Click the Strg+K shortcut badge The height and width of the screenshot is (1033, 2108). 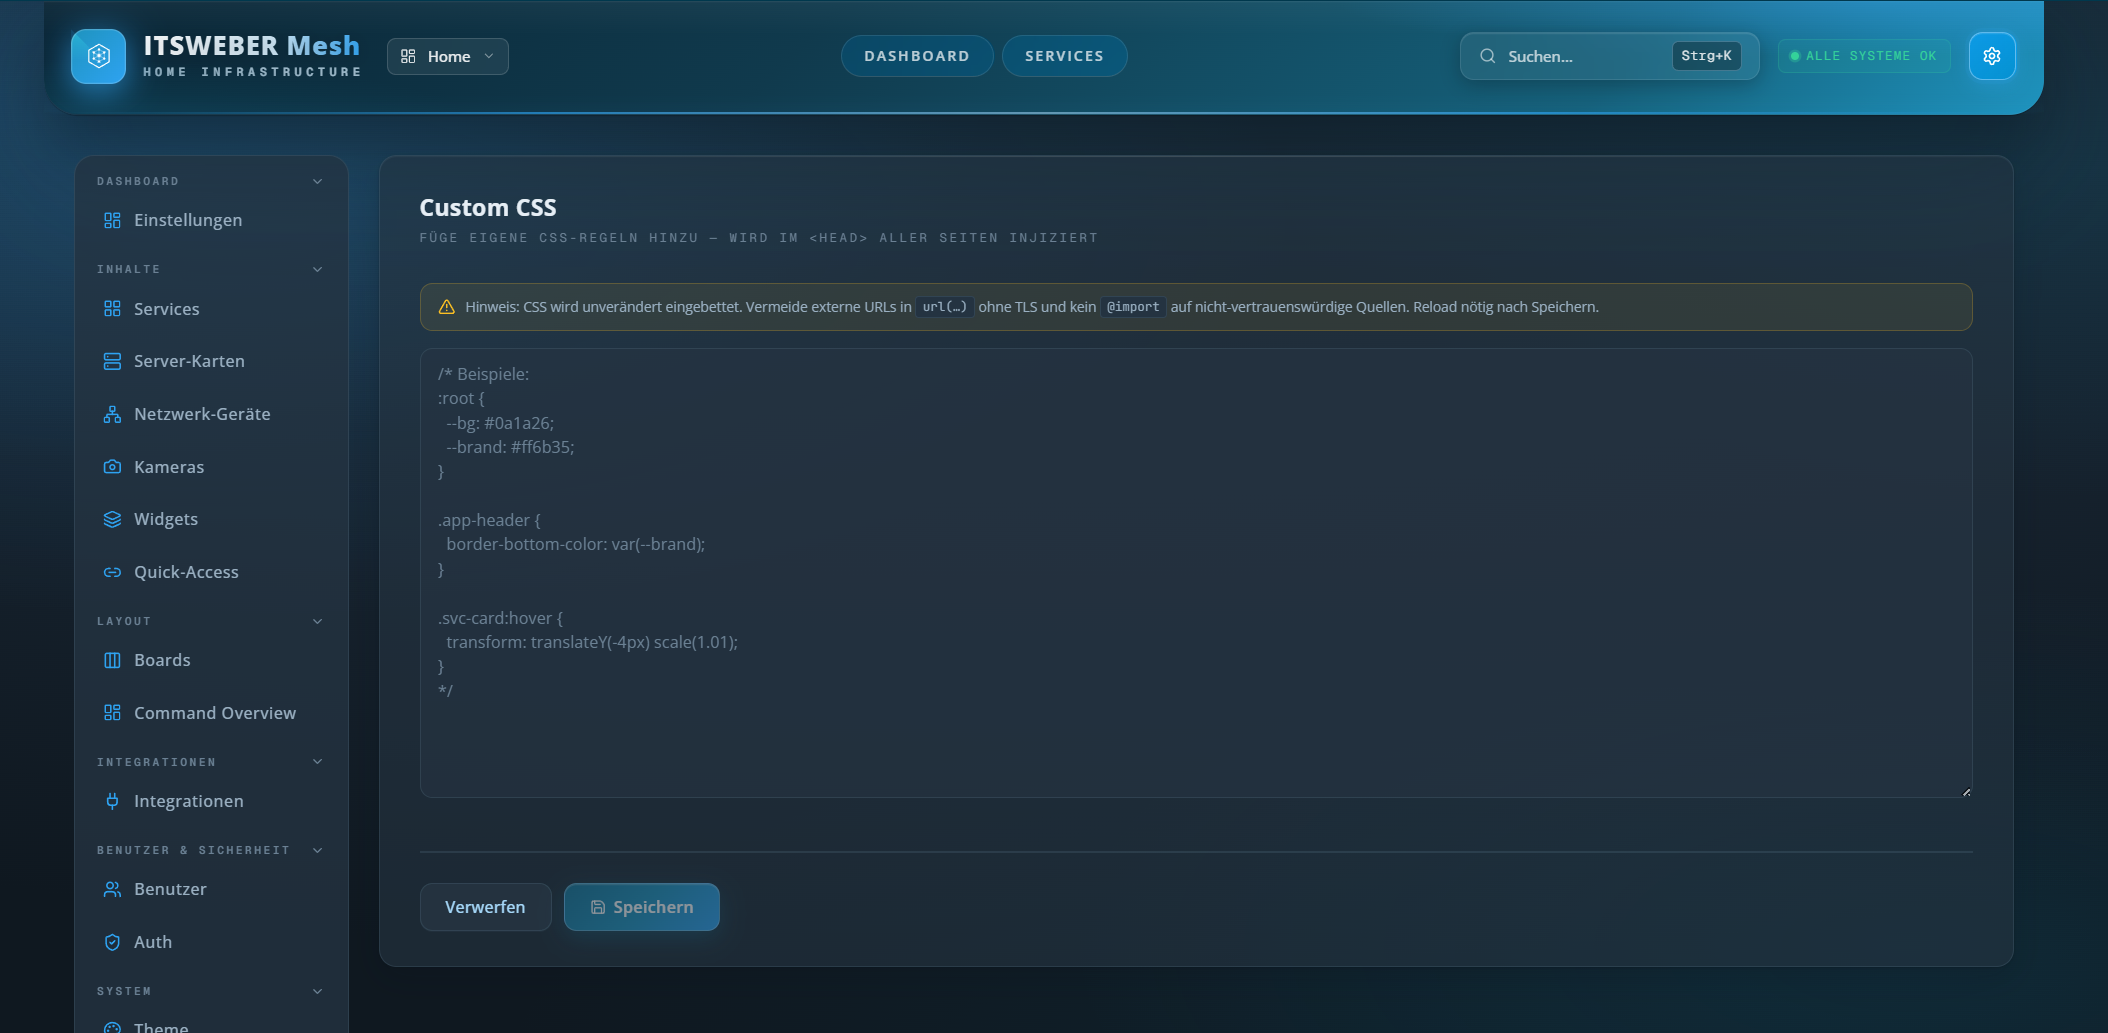[x=1706, y=56]
